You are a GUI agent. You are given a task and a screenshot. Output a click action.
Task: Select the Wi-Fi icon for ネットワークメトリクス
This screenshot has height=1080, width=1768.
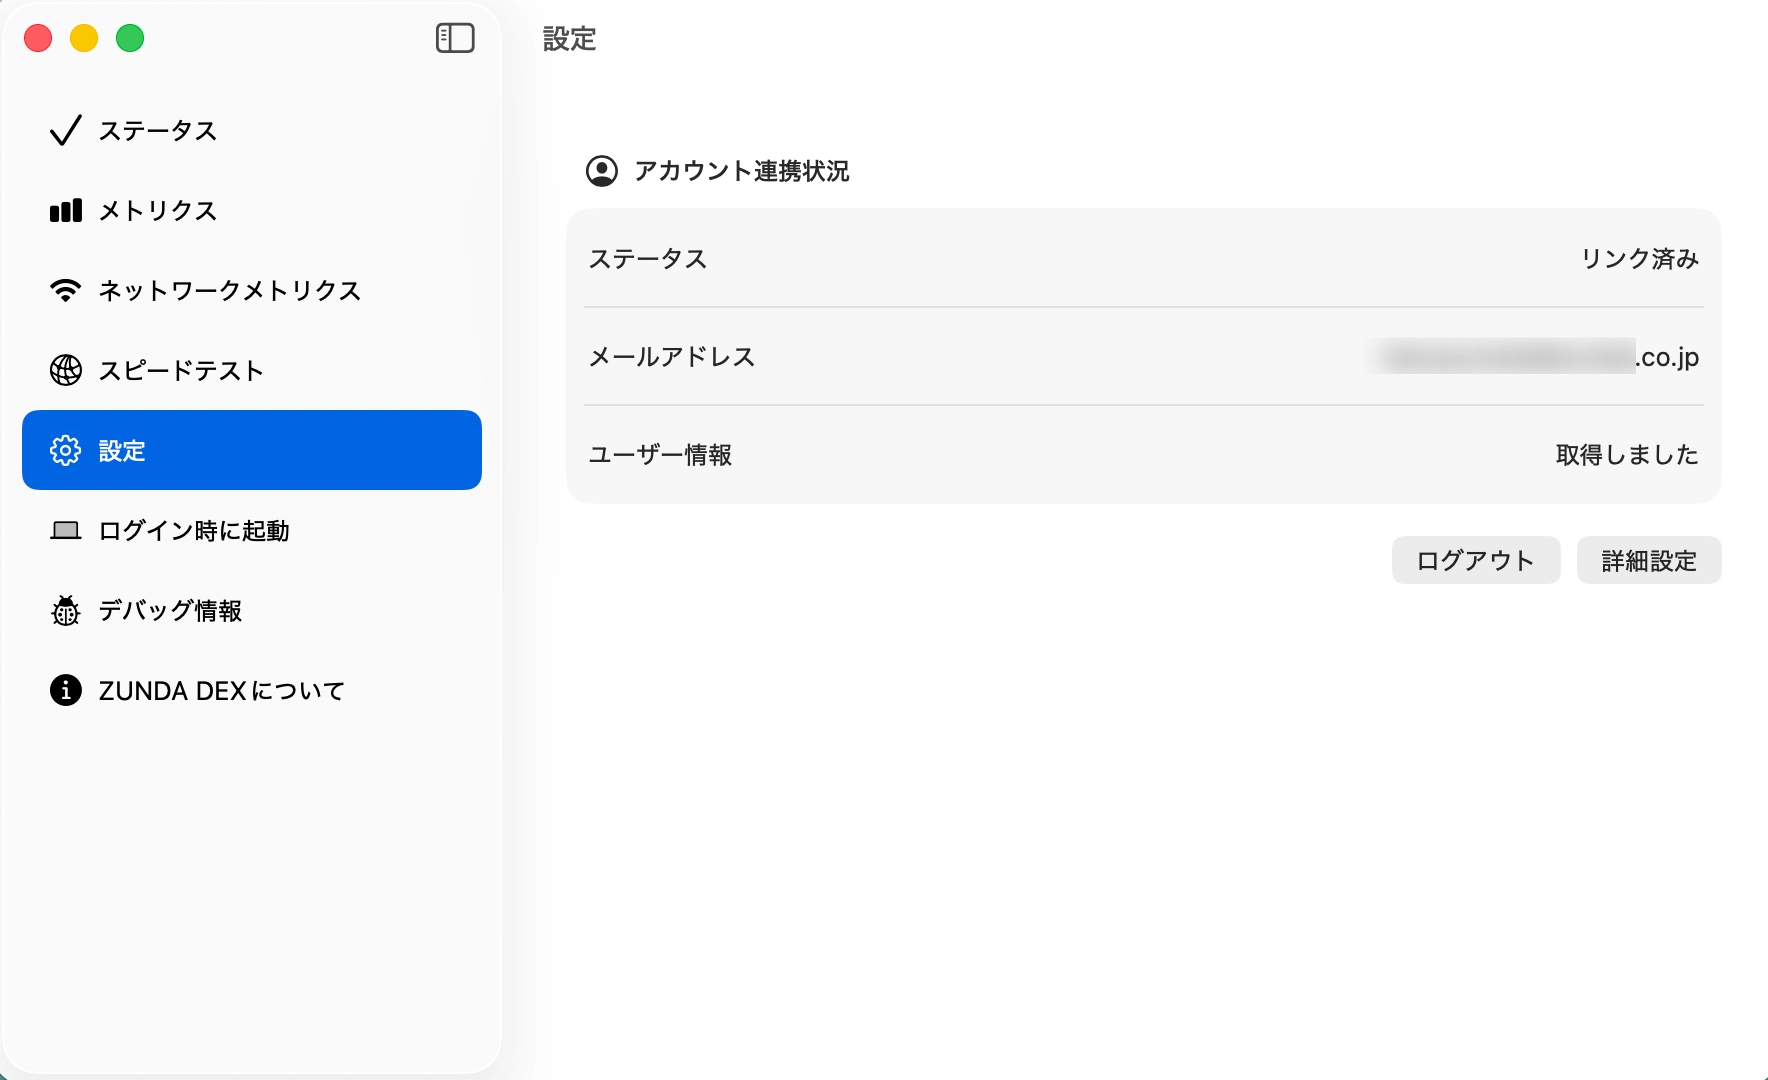pos(66,291)
